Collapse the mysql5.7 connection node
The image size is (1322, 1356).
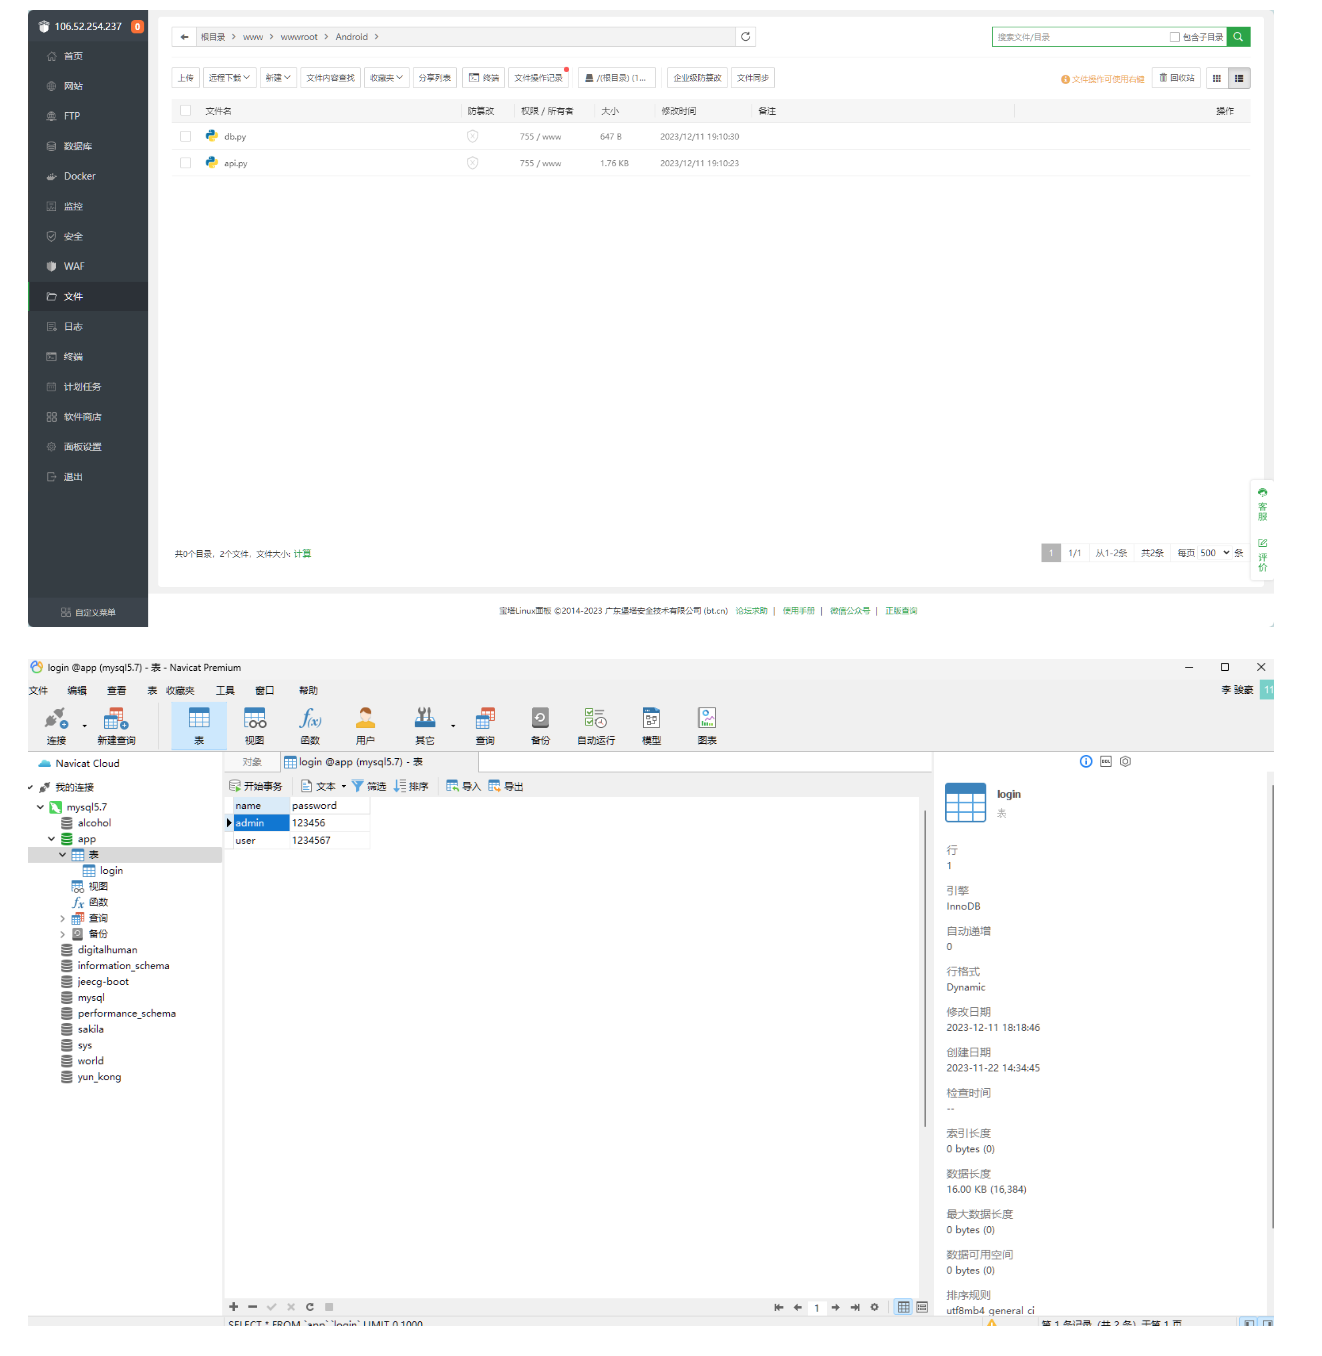coord(41,807)
